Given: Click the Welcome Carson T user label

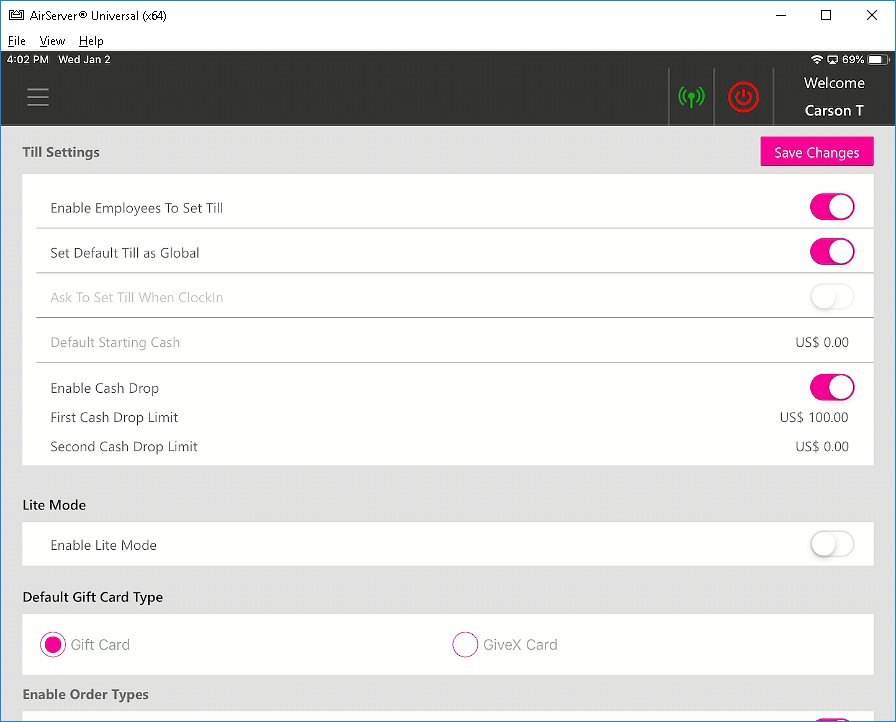Looking at the screenshot, I should pyautogui.click(x=834, y=97).
